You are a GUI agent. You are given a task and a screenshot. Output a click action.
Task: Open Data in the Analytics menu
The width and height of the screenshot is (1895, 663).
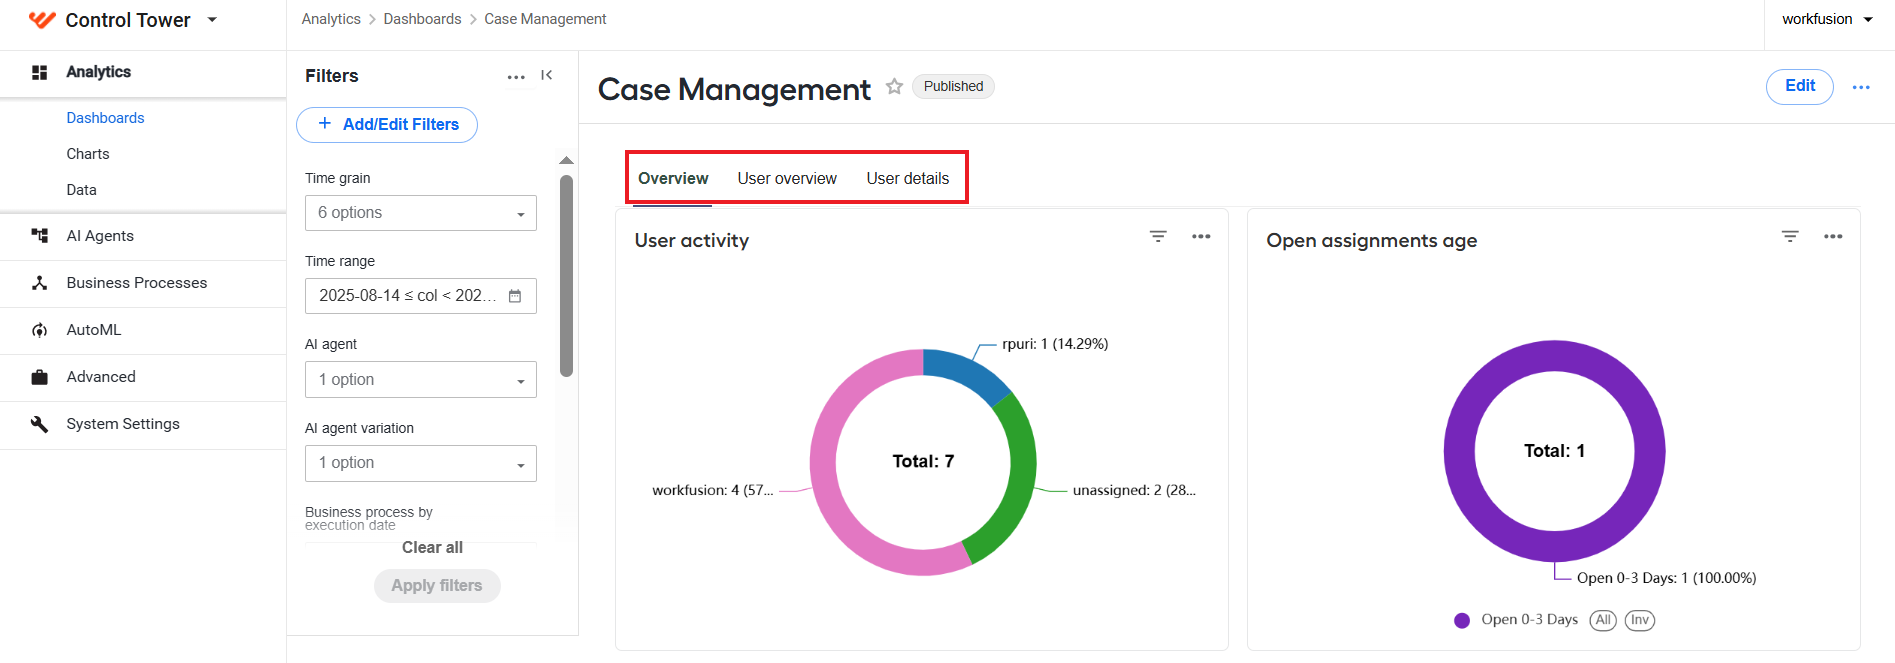82,190
